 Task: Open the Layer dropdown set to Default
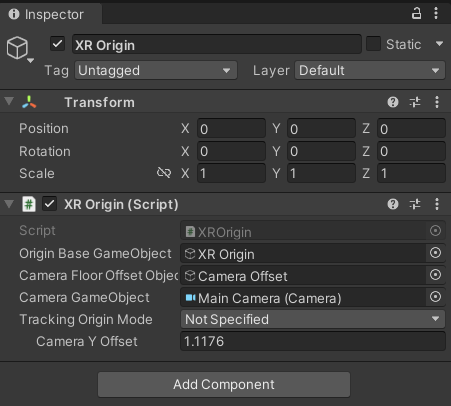tap(370, 70)
